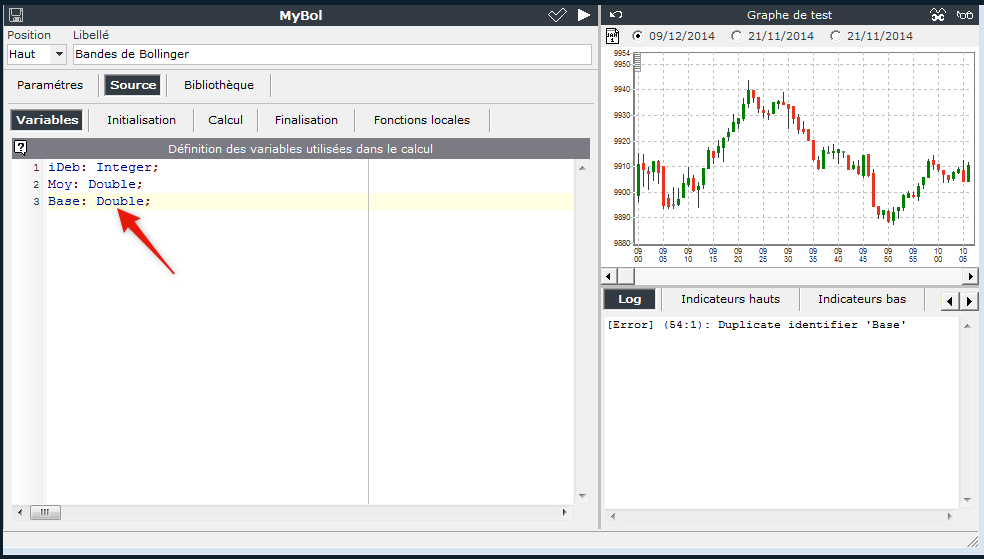Click log panel vertical scroll down arrow
Viewport: 984px width, 559px height.
coord(967,500)
